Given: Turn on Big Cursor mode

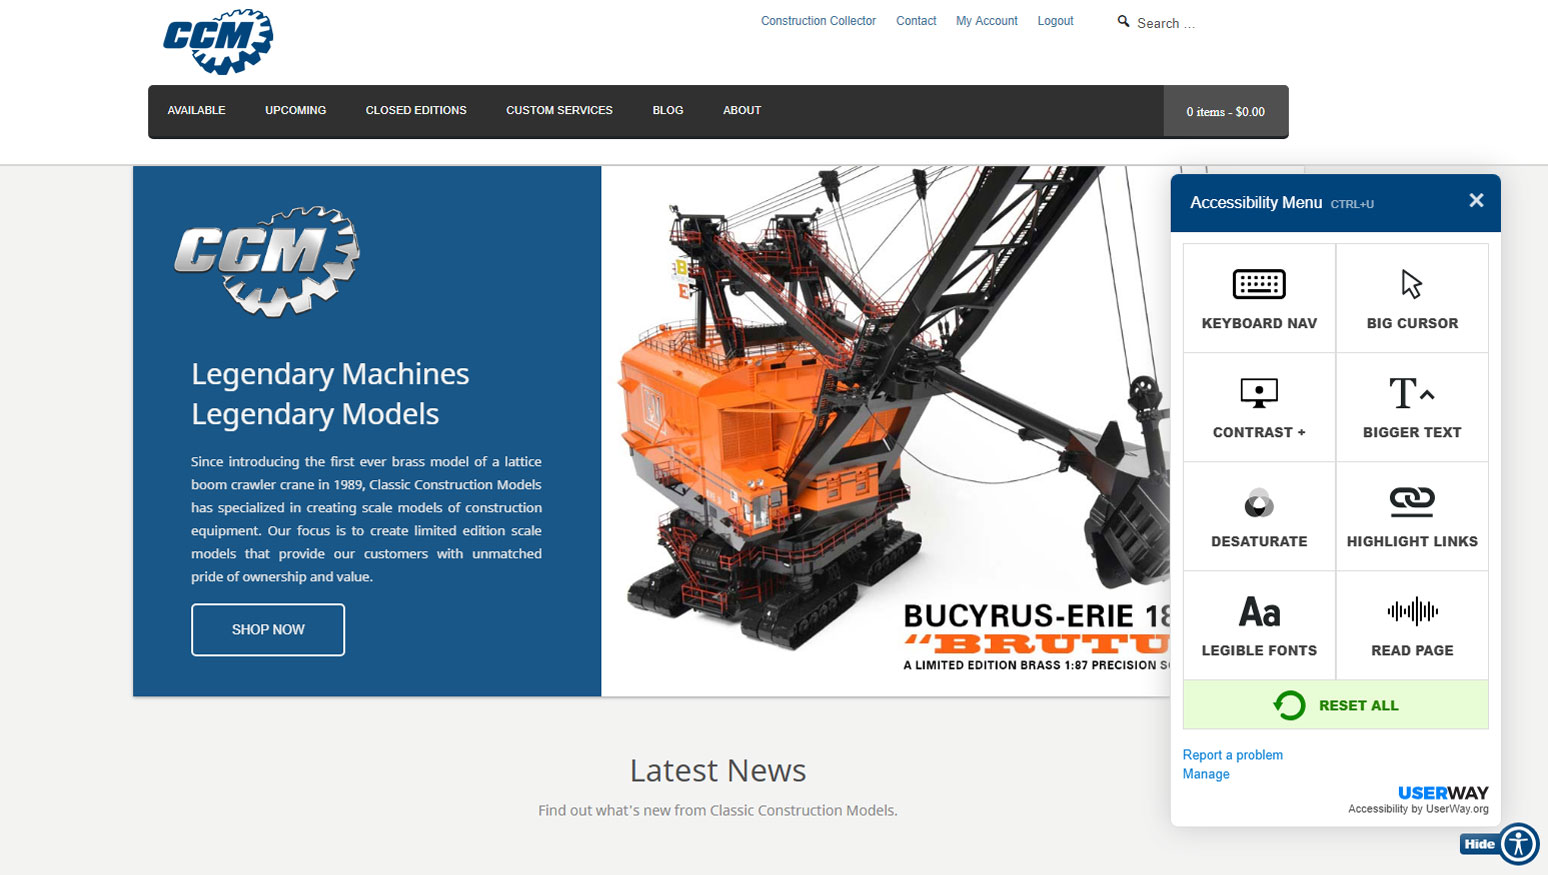Looking at the screenshot, I should (1412, 298).
